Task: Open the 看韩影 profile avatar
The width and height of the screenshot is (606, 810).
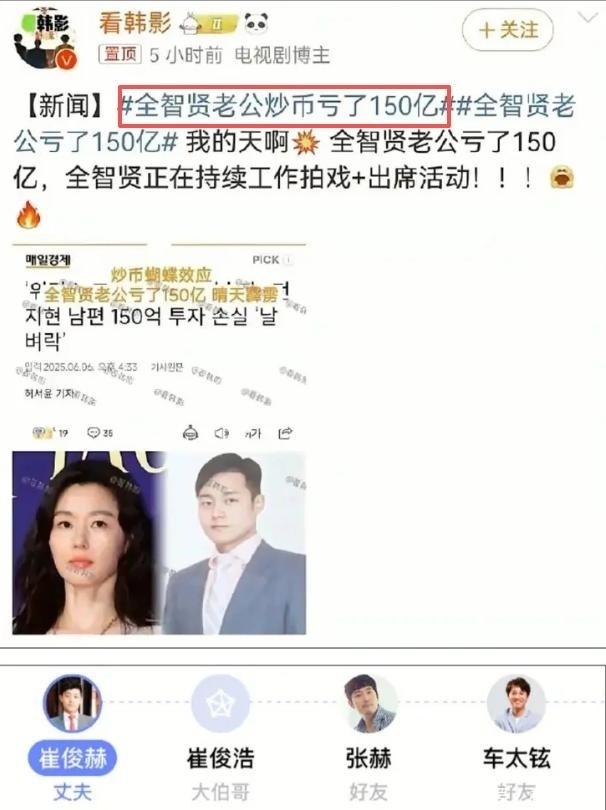Action: pyautogui.click(x=45, y=39)
